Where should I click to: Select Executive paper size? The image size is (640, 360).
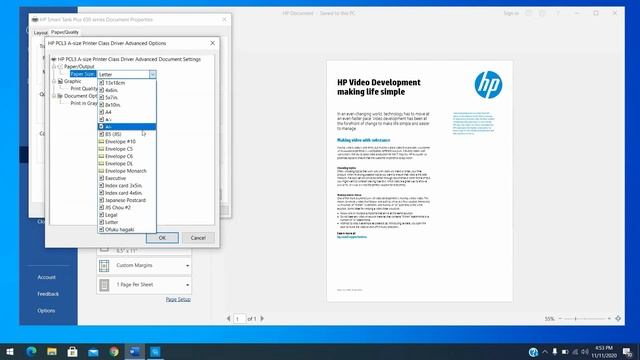tap(127, 178)
